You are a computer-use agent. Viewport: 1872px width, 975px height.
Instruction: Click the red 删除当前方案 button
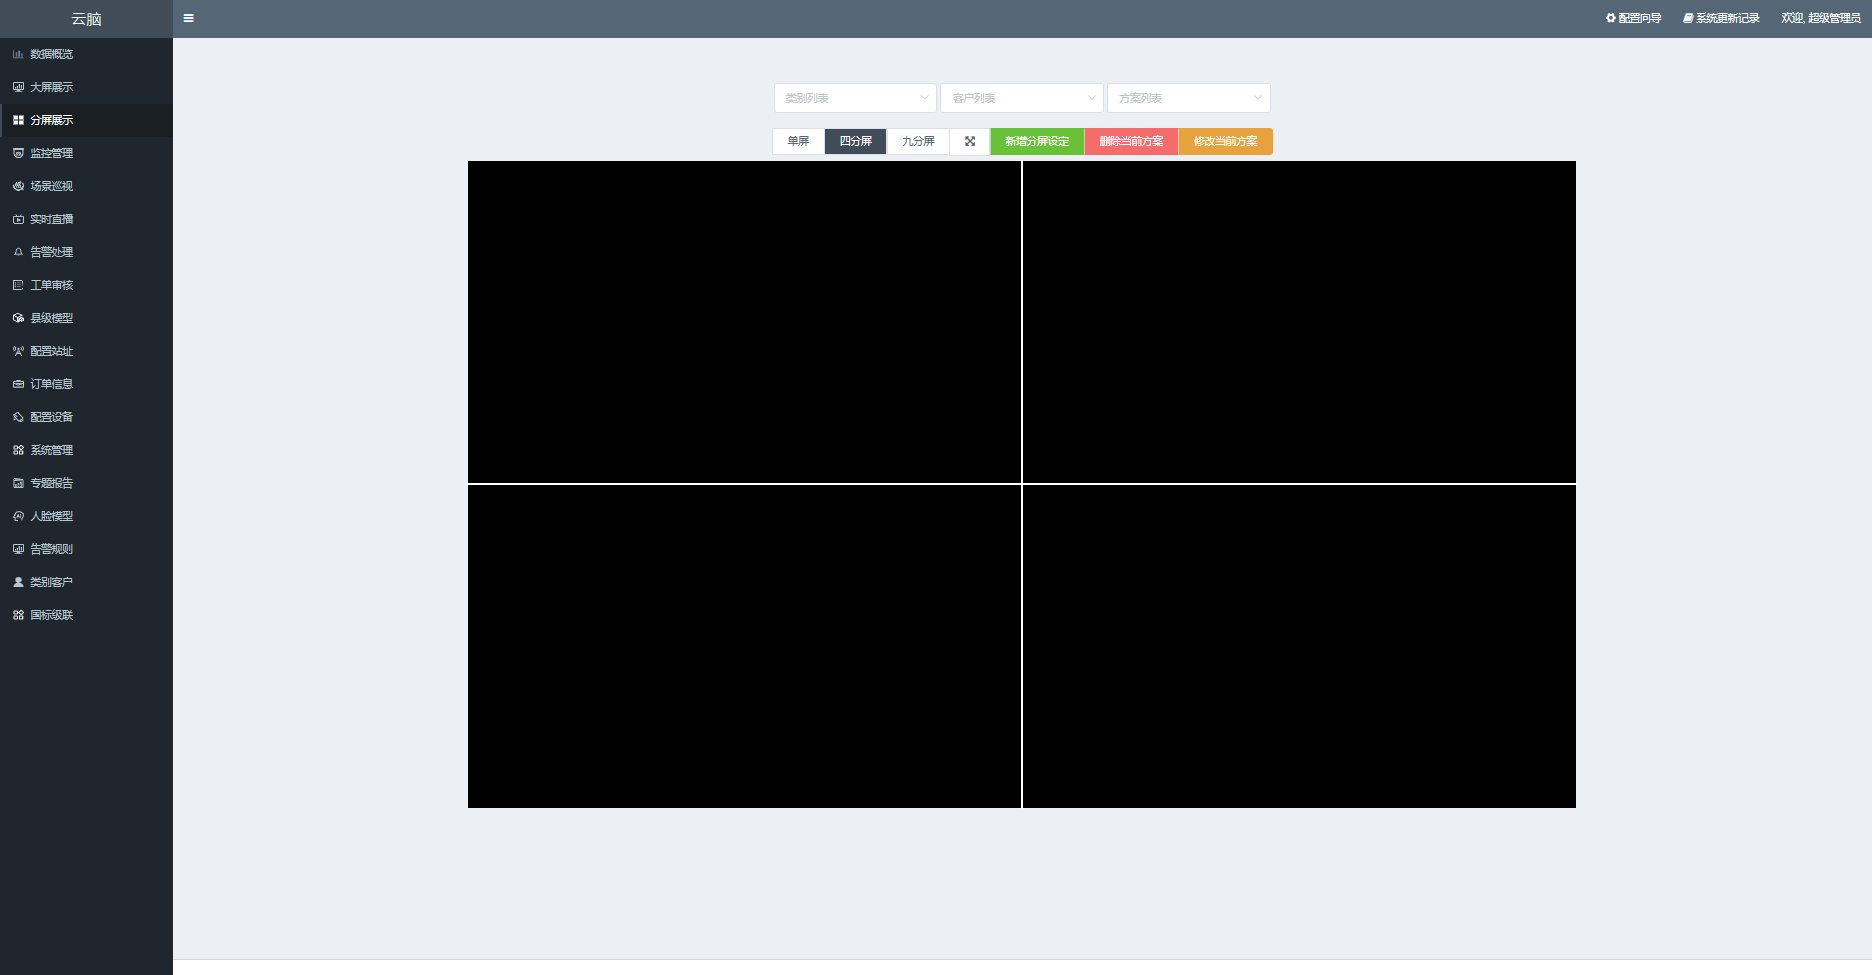[x=1131, y=141]
